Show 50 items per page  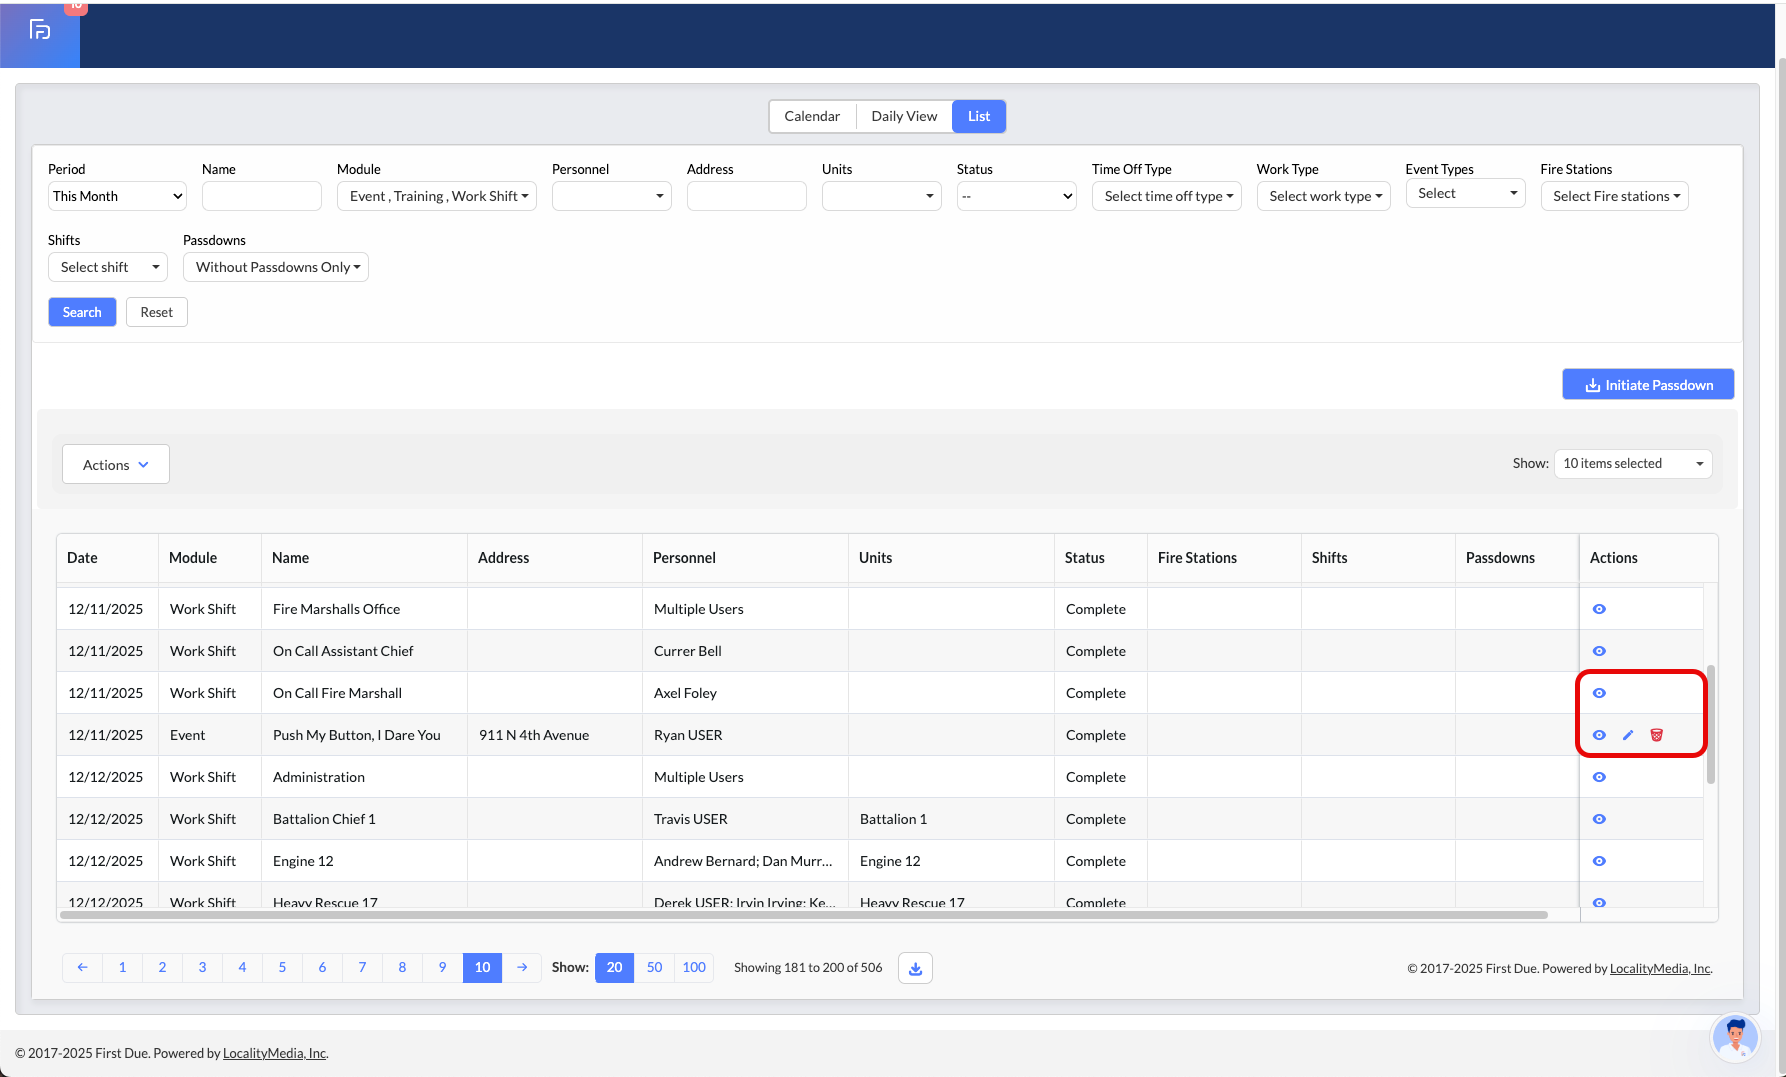point(654,968)
